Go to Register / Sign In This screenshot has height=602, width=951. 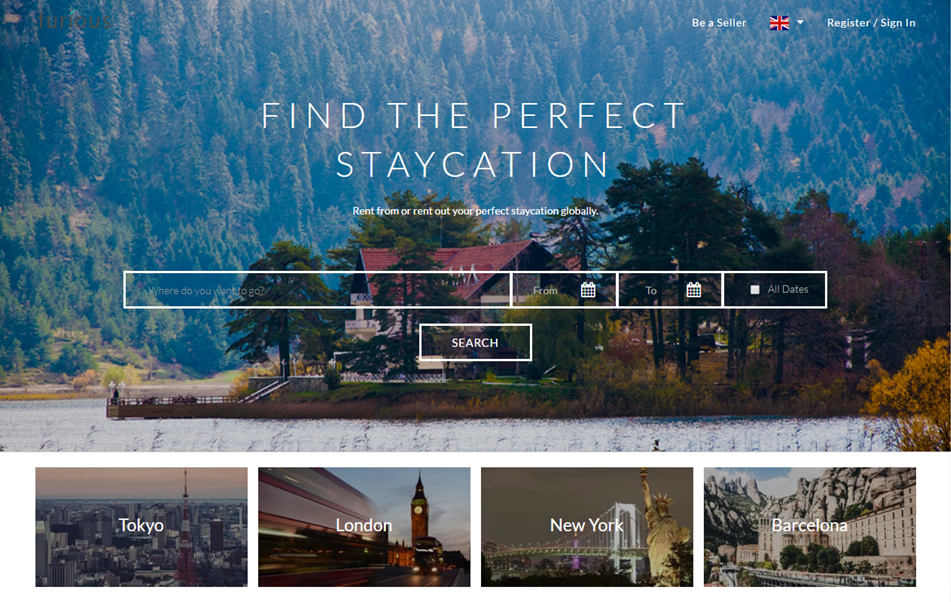coord(871,23)
